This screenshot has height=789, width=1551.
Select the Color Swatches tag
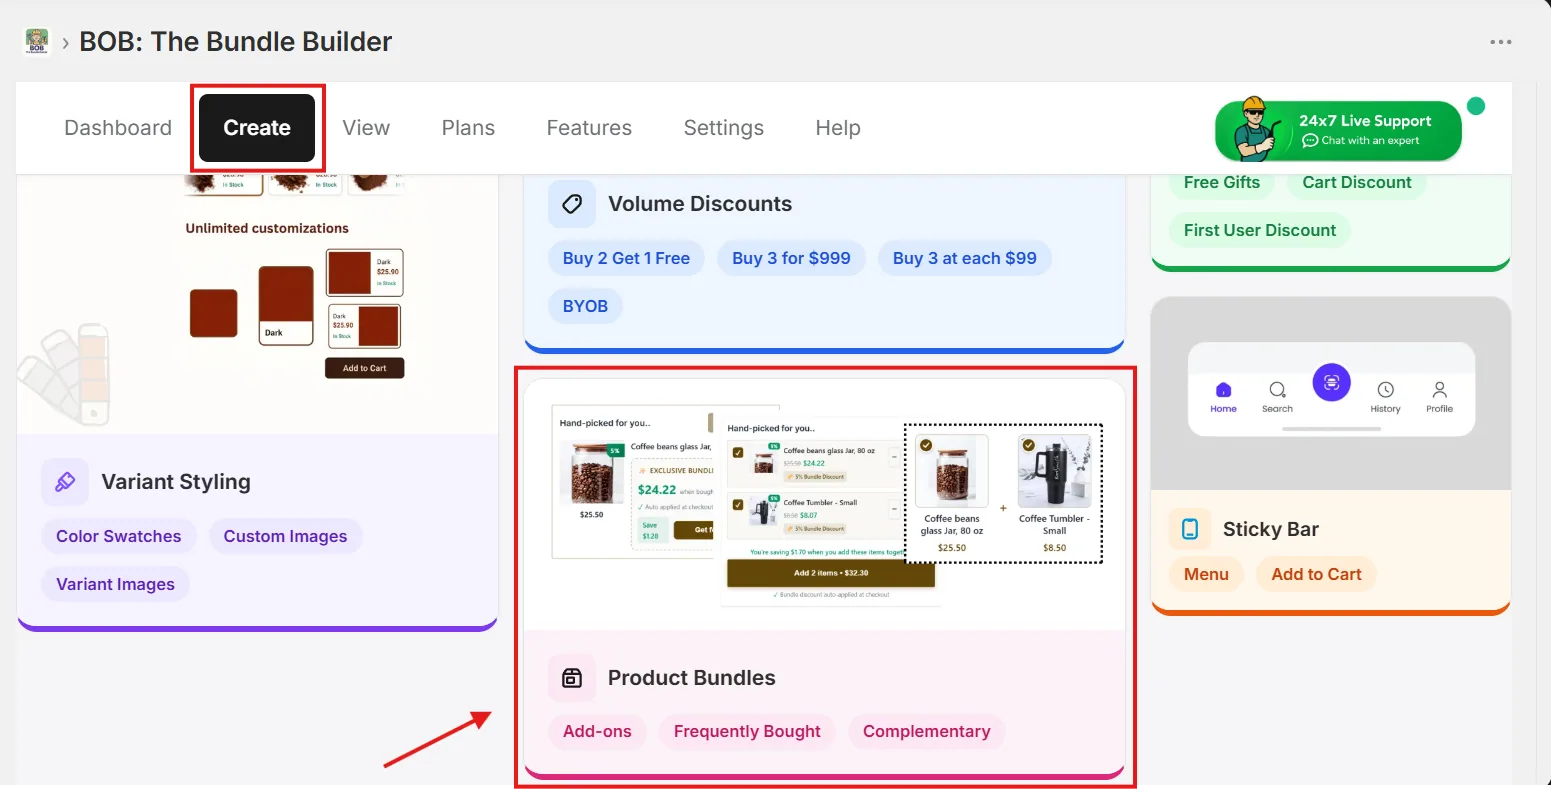click(x=119, y=536)
